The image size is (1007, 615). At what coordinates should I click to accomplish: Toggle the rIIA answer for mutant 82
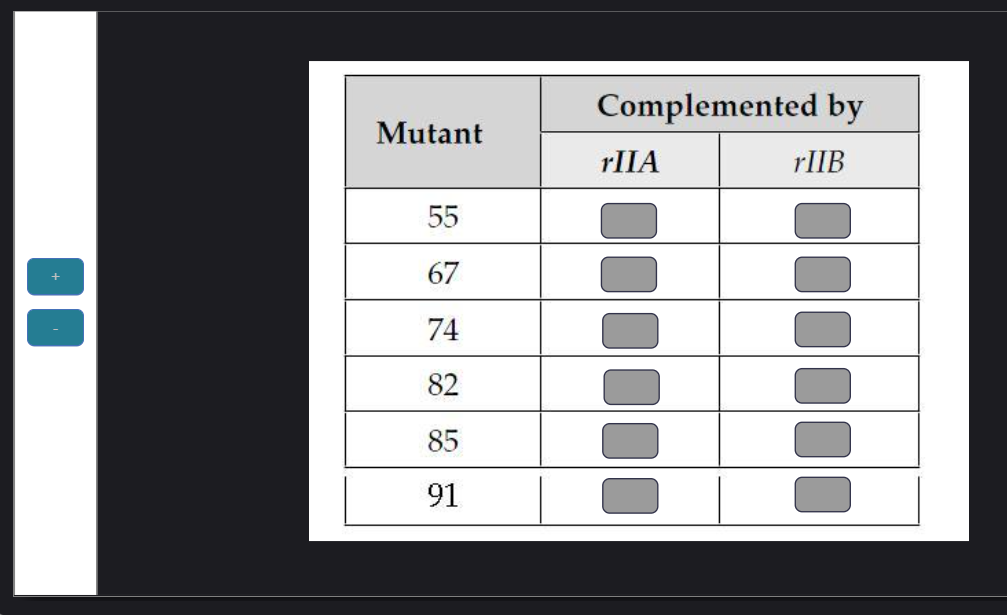630,384
